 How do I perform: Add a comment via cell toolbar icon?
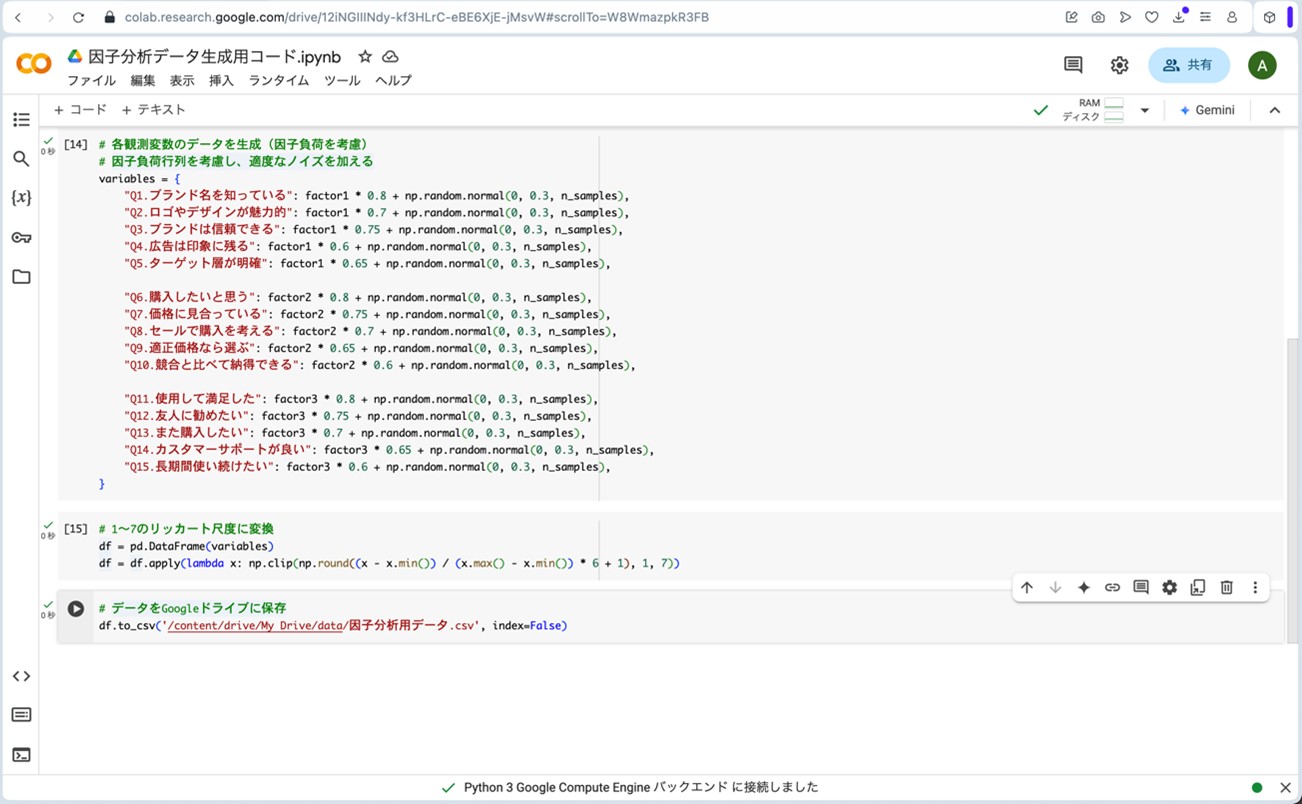(1141, 588)
